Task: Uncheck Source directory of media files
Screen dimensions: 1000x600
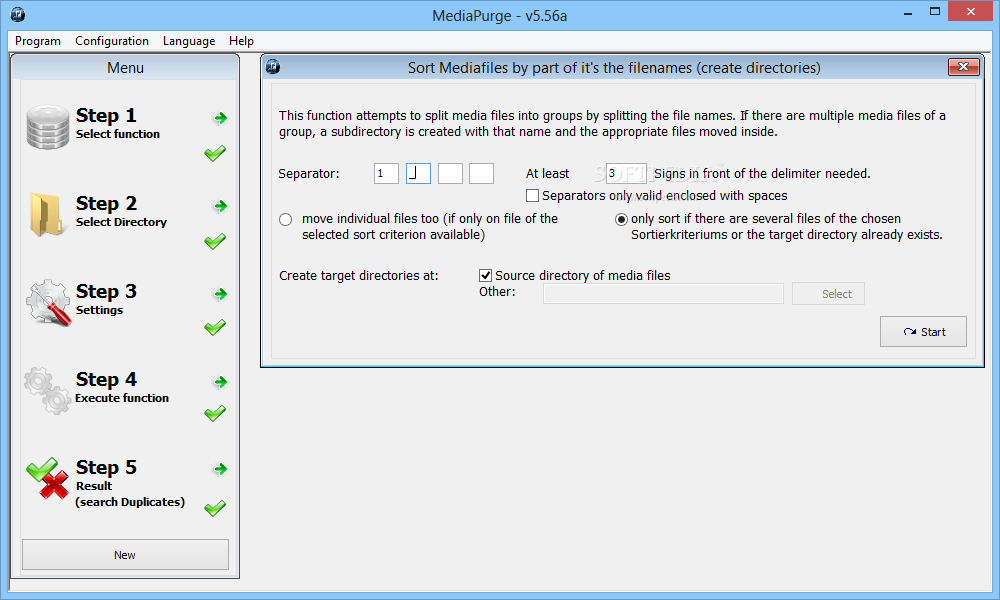Action: coord(485,275)
